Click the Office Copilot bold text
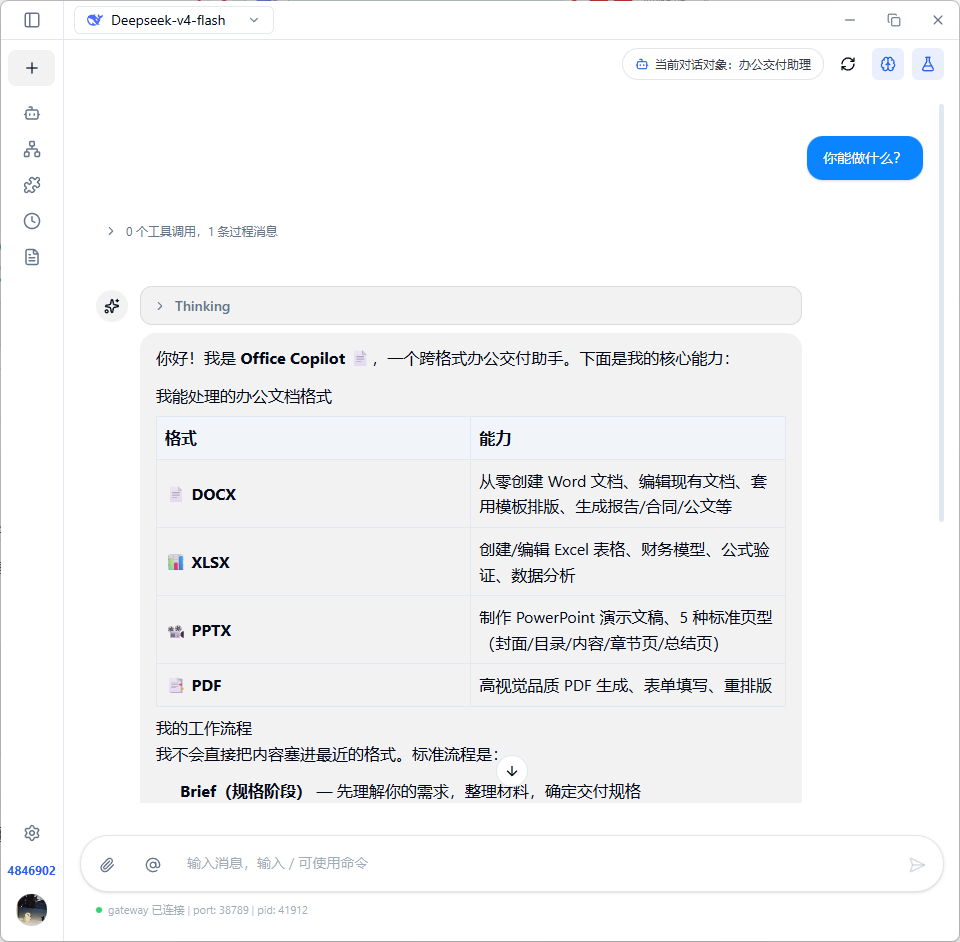The image size is (960, 942). 293,359
